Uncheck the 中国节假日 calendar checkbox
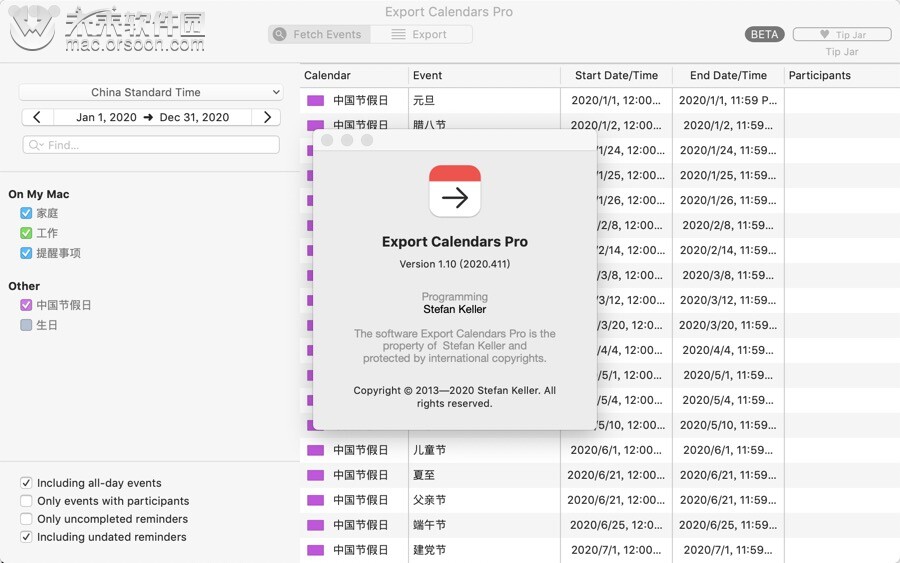 click(x=26, y=305)
